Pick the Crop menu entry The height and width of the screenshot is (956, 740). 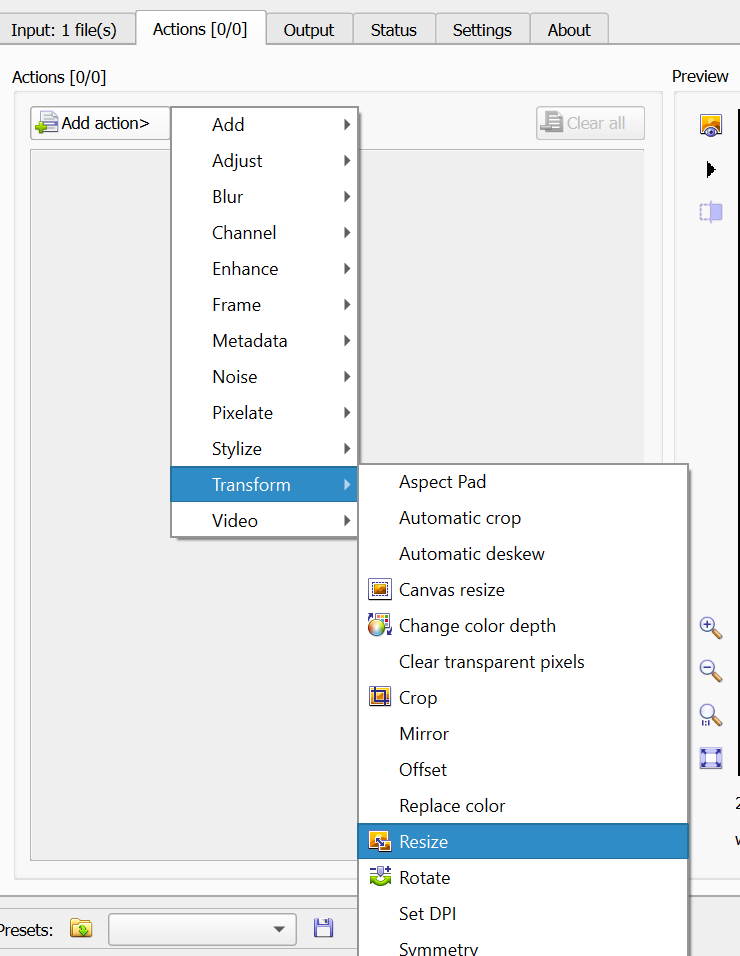pyautogui.click(x=418, y=698)
